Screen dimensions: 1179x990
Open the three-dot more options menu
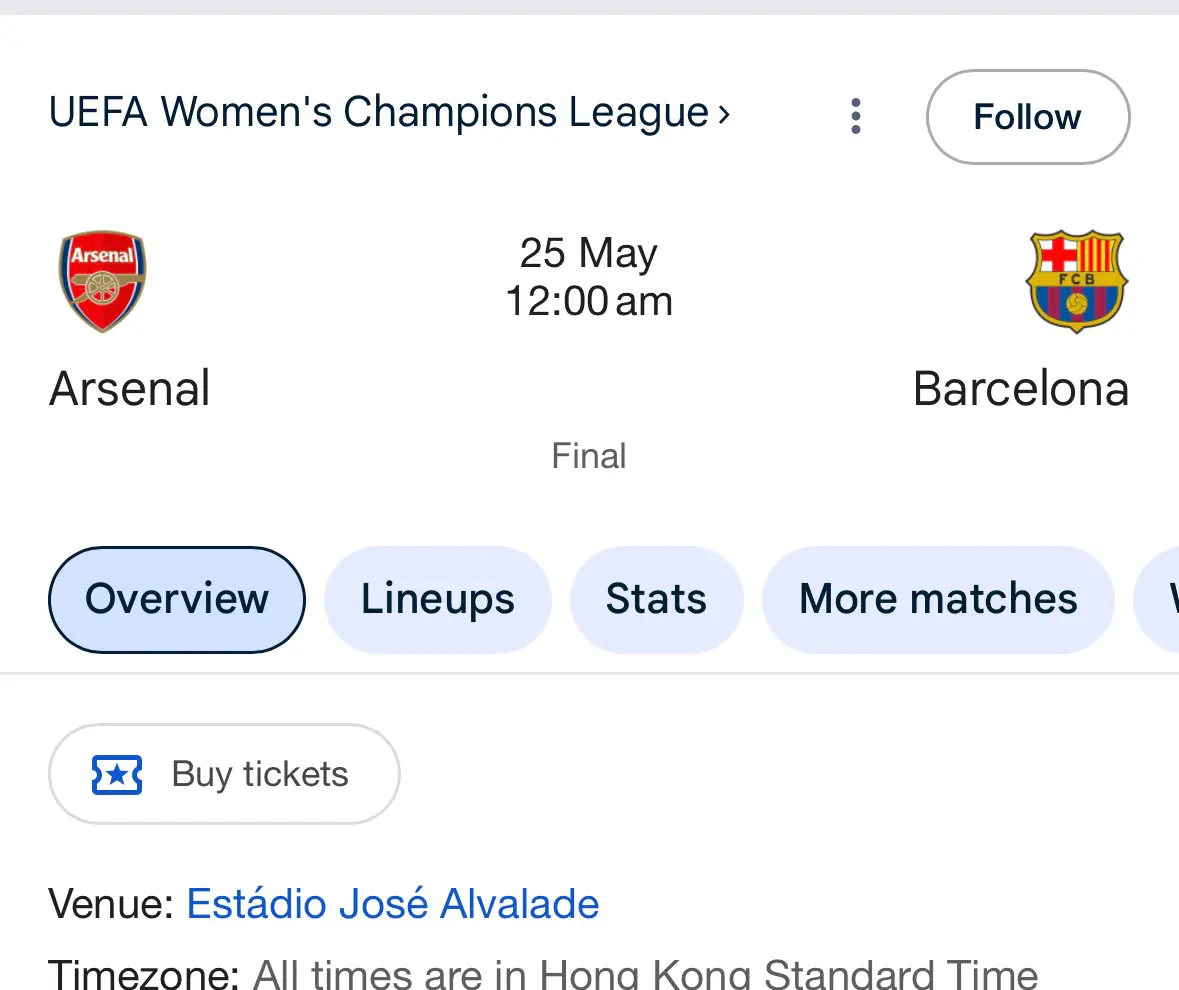[x=856, y=117]
